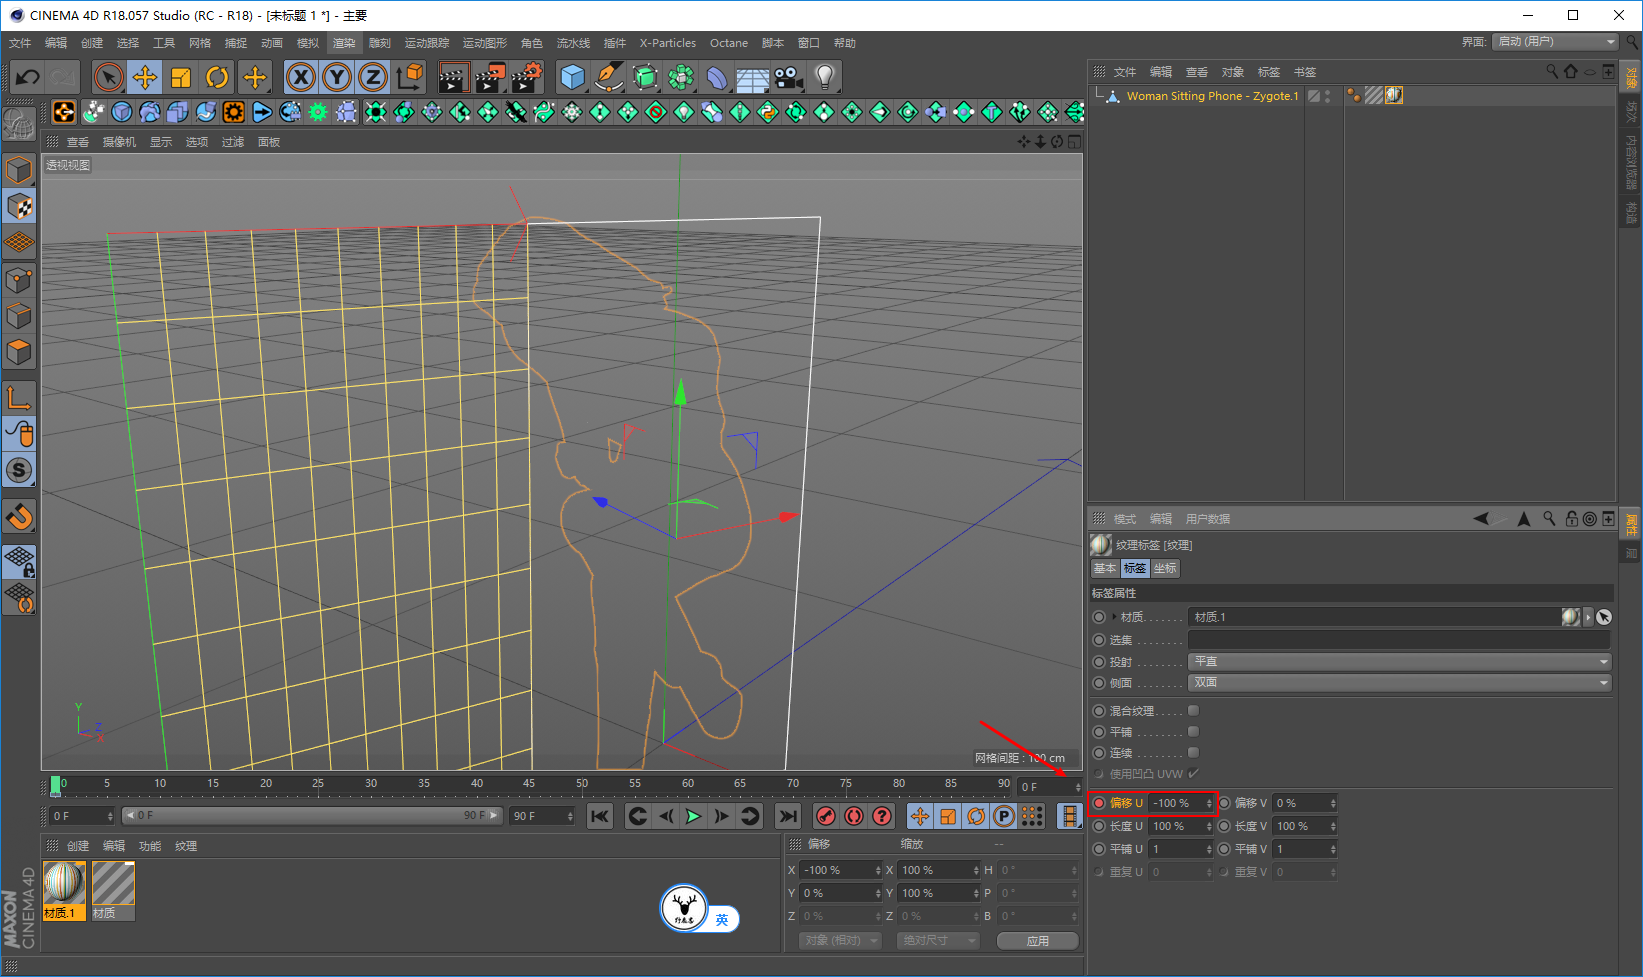Screen dimensions: 1643x977
Task: Open the 投射 dropdown showing 平直
Action: 1399,662
